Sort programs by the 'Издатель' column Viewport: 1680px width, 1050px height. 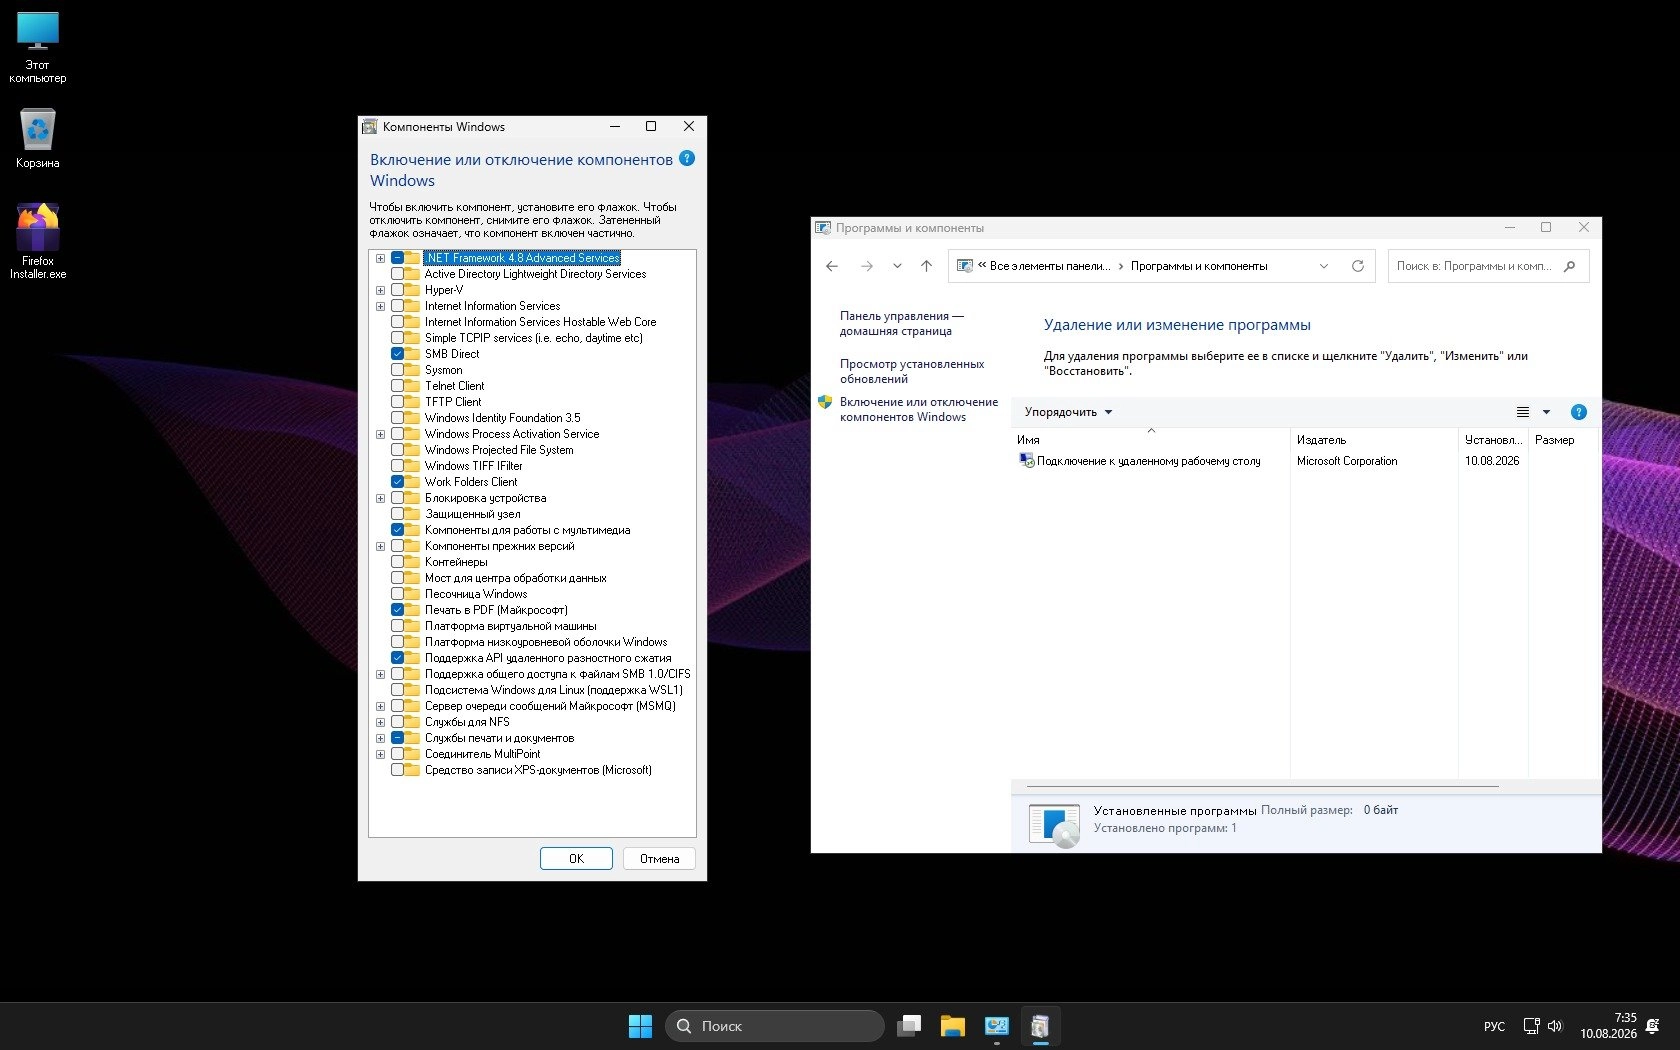pos(1374,440)
